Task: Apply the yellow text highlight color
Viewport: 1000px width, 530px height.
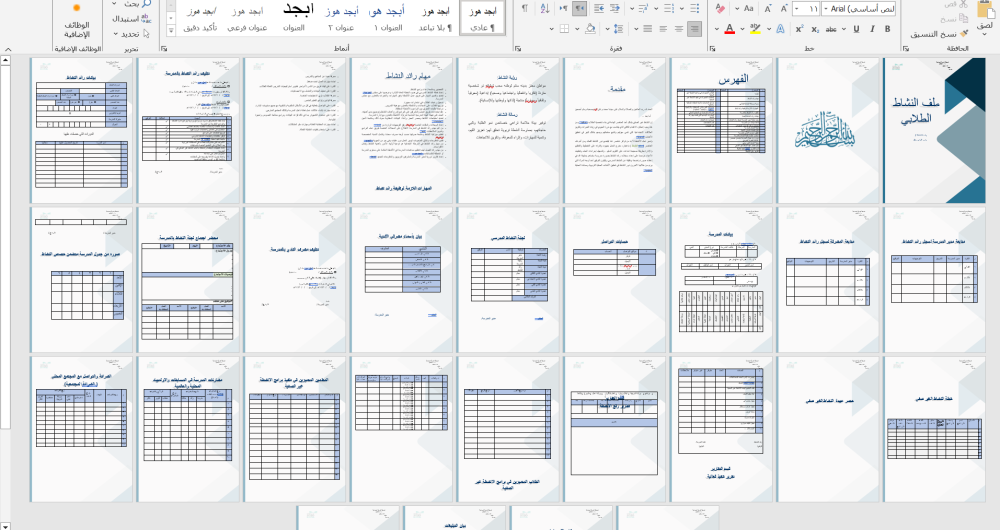Action: pos(756,29)
